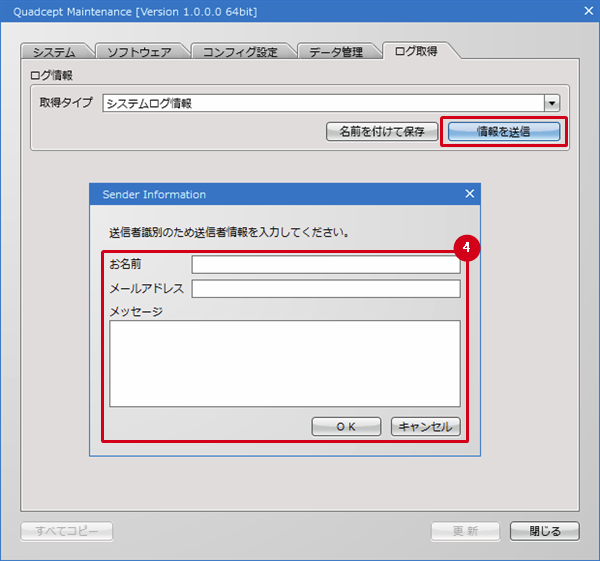
Task: Click into the メールアドレス field
Action: 325,289
